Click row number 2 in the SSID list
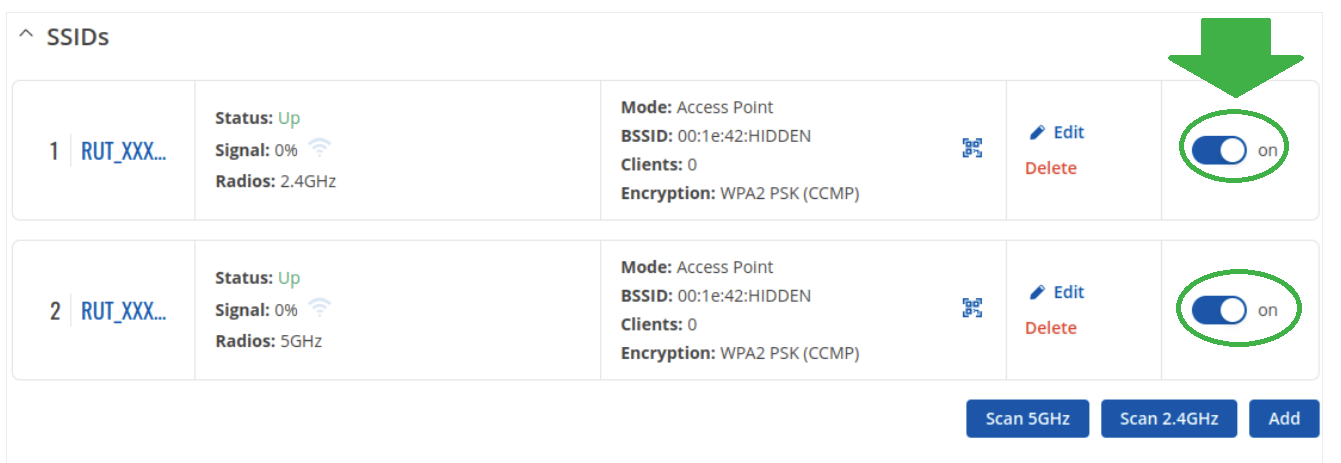The image size is (1341, 463). pyautogui.click(x=55, y=311)
